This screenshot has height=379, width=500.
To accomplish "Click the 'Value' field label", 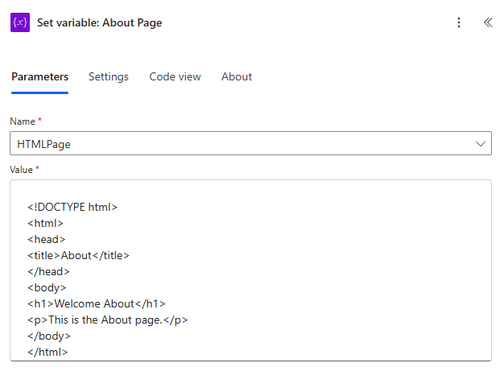I will 21,170.
